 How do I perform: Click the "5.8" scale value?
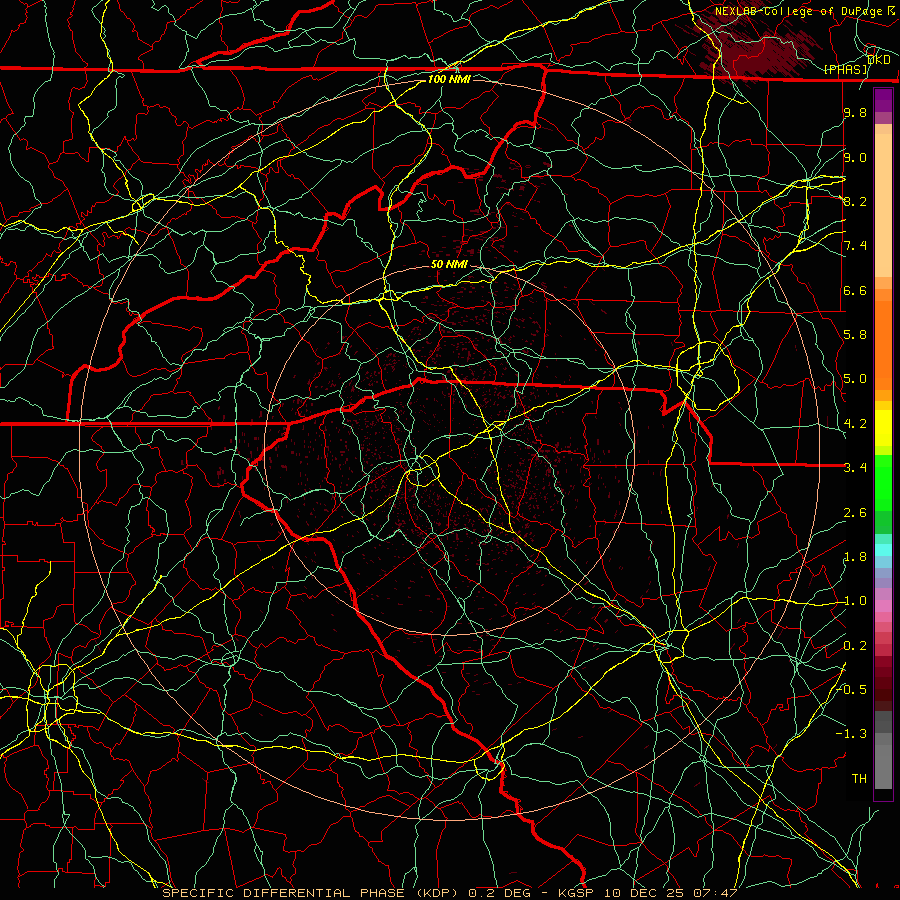coord(855,335)
